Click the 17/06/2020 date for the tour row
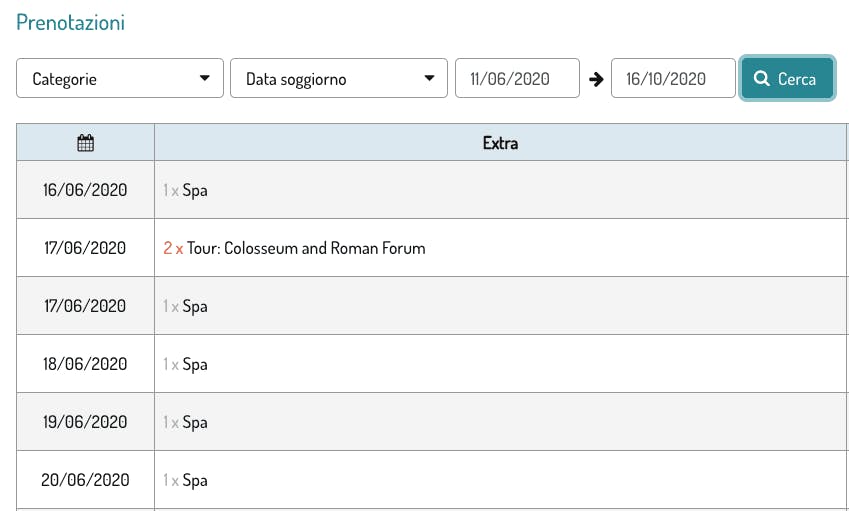This screenshot has width=849, height=511. [86, 248]
